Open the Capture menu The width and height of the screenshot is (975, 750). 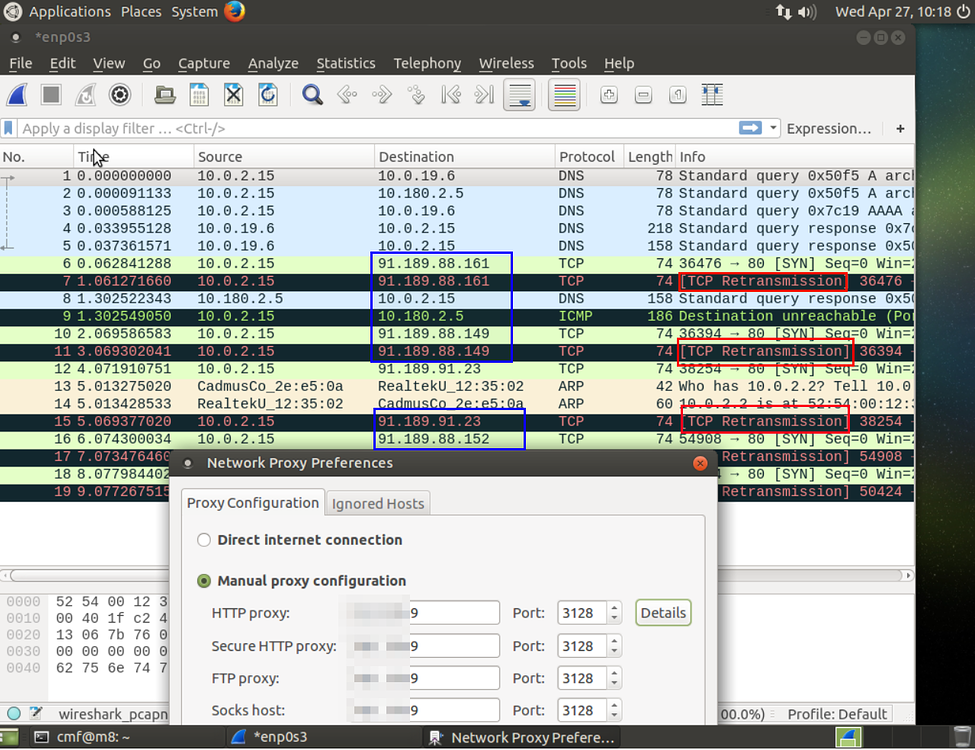(204, 63)
